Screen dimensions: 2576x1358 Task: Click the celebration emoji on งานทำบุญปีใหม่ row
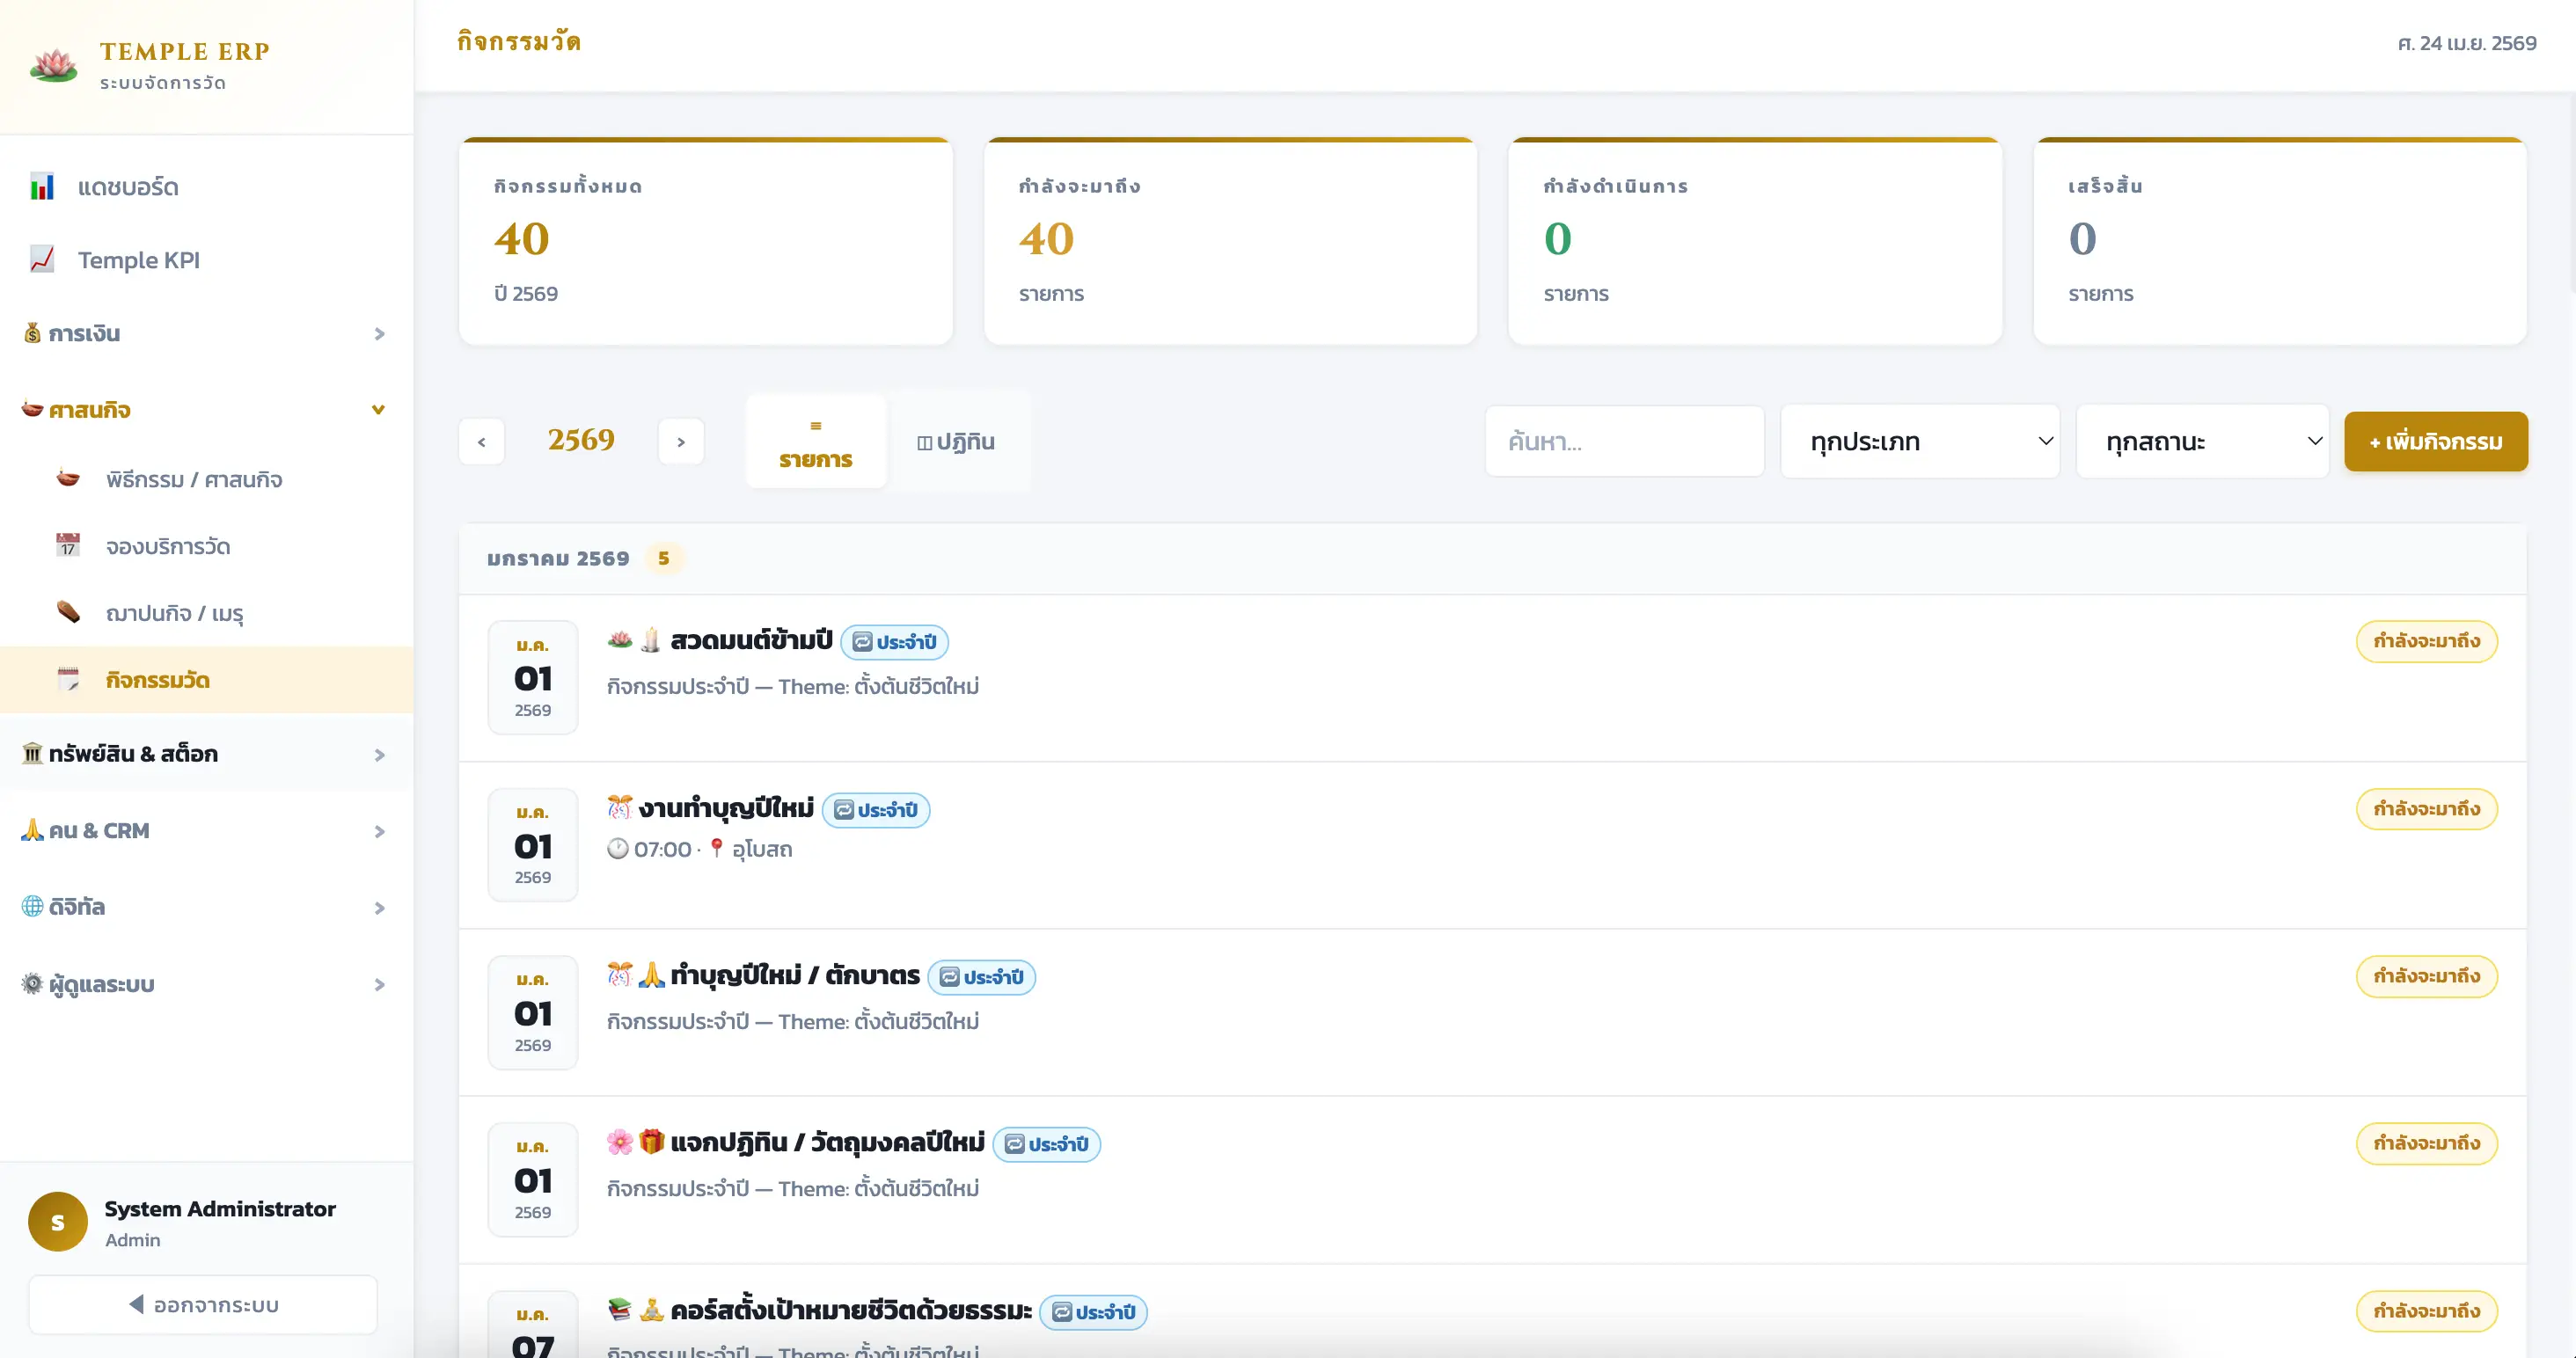[x=620, y=807]
